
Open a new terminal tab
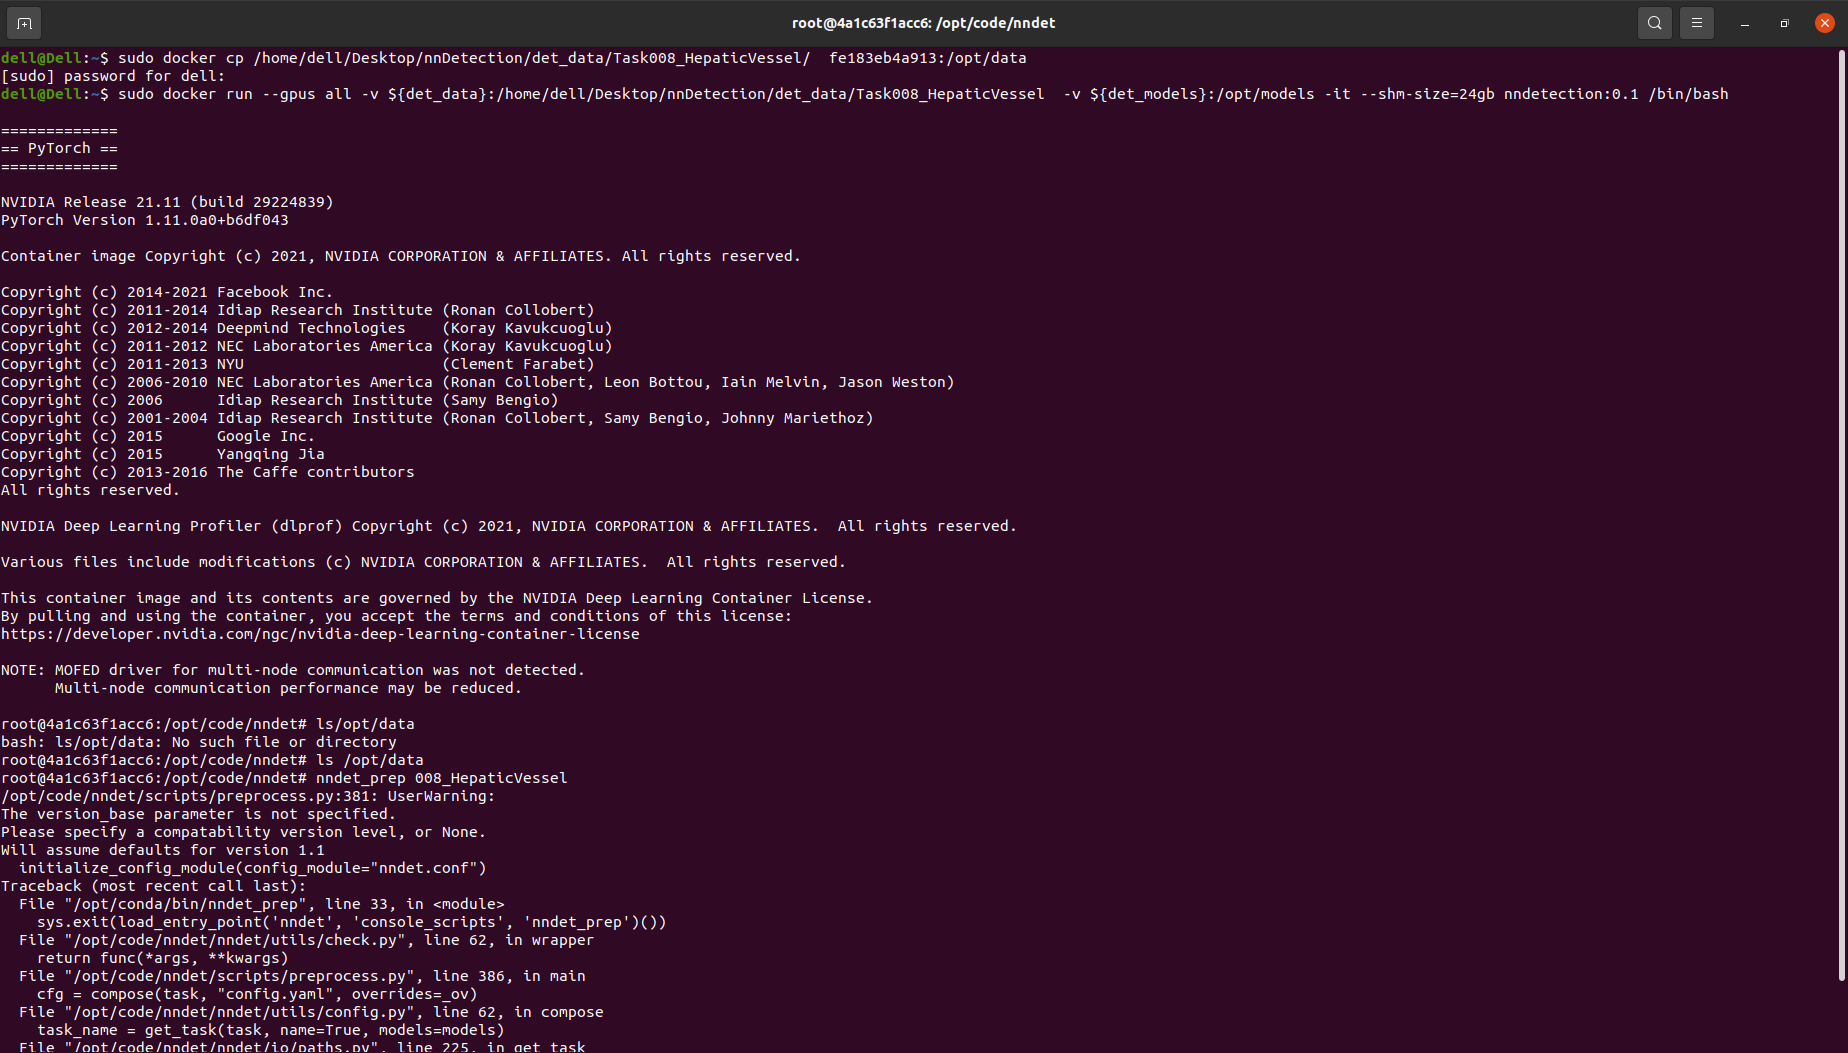pyautogui.click(x=24, y=22)
